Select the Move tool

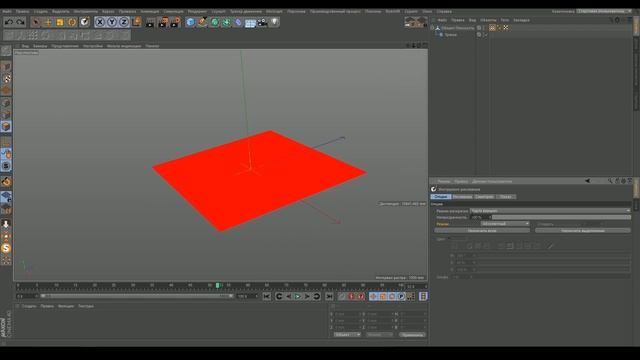coord(48,22)
